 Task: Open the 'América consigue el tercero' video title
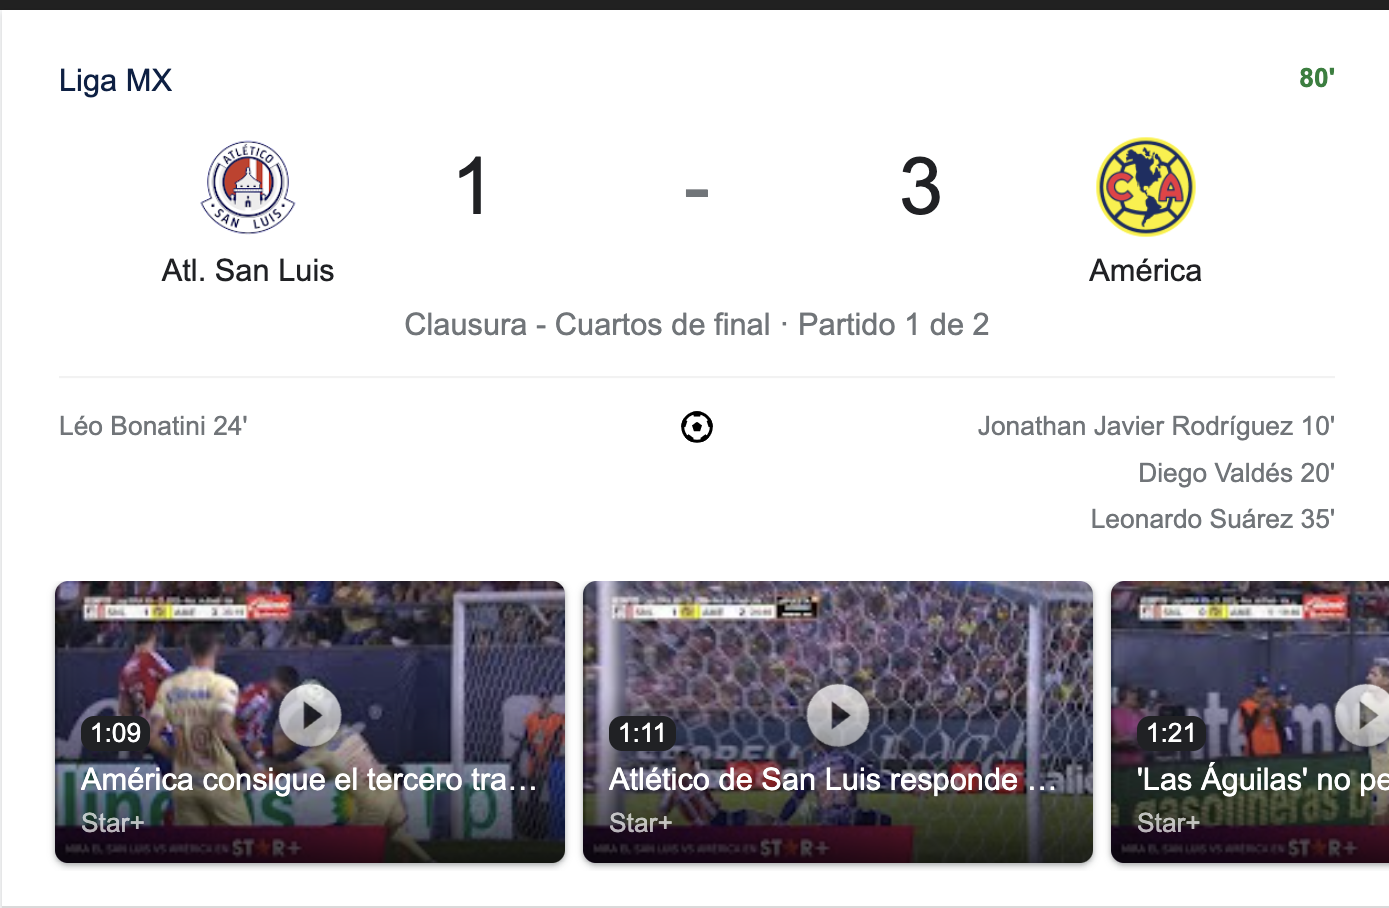click(x=309, y=779)
